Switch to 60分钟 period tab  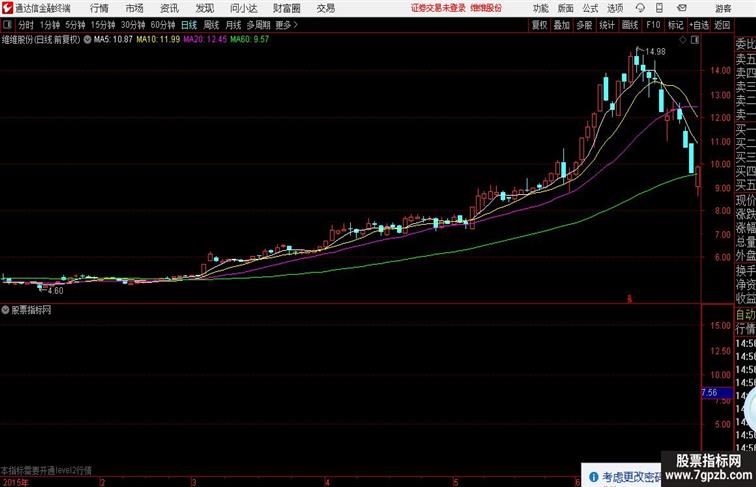163,25
